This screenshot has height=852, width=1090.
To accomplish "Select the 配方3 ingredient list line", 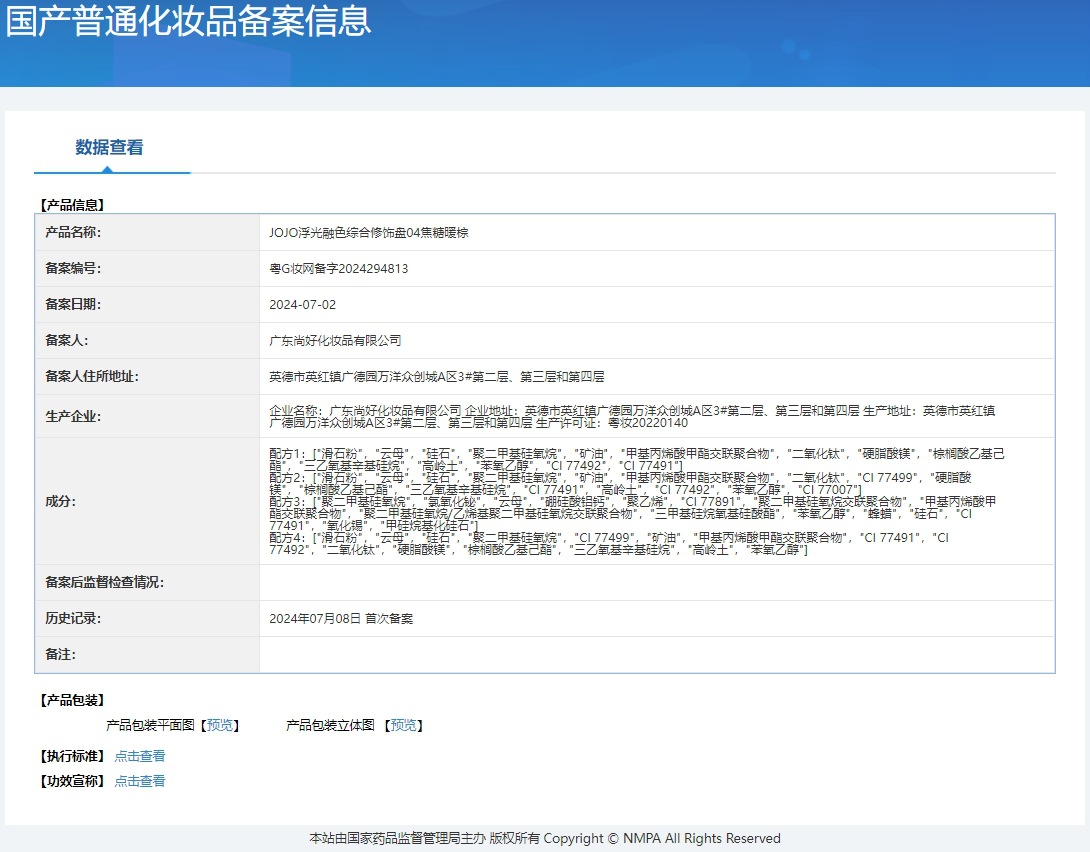I will [633, 514].
